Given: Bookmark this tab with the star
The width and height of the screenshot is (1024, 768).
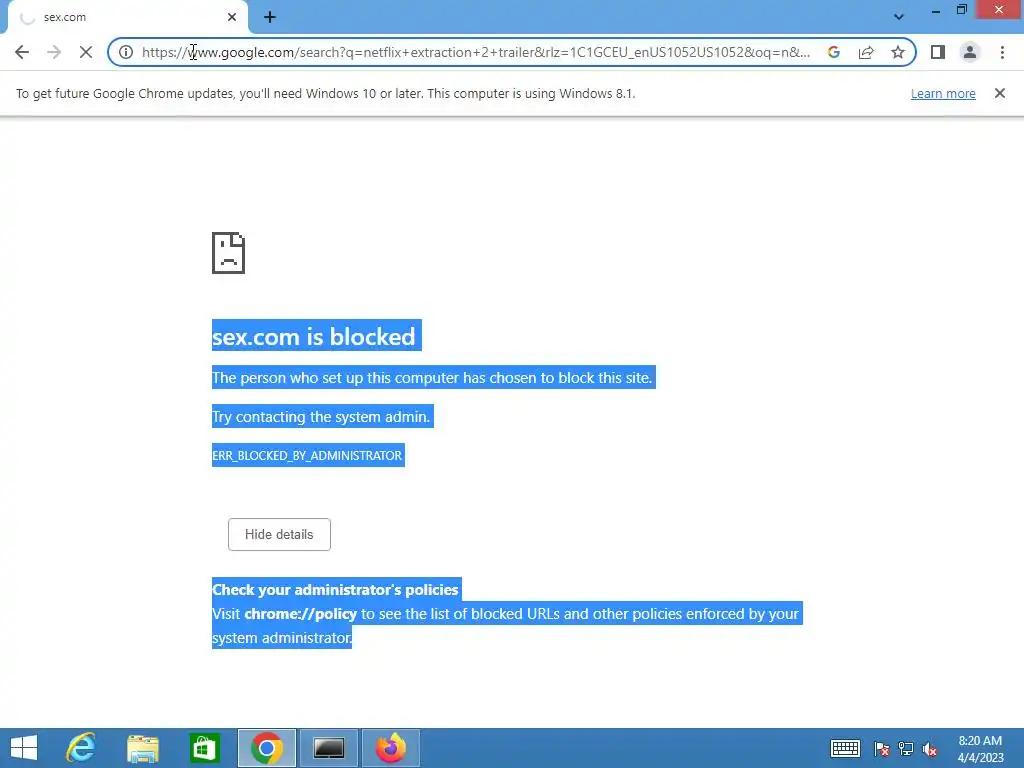Looking at the screenshot, I should pyautogui.click(x=898, y=52).
